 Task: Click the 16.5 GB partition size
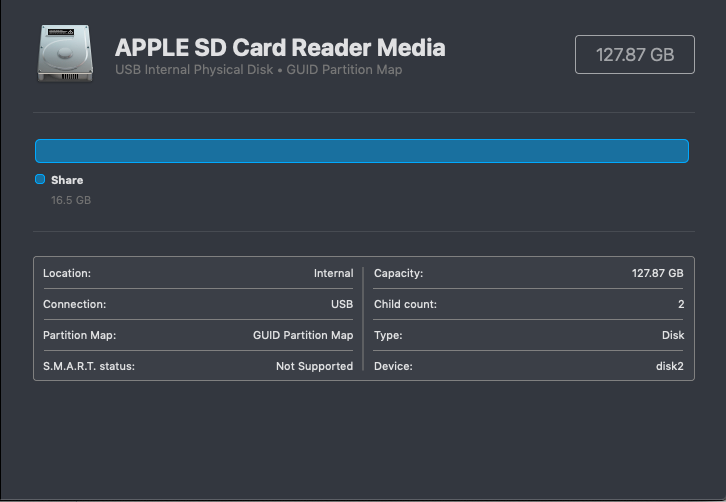coord(71,200)
